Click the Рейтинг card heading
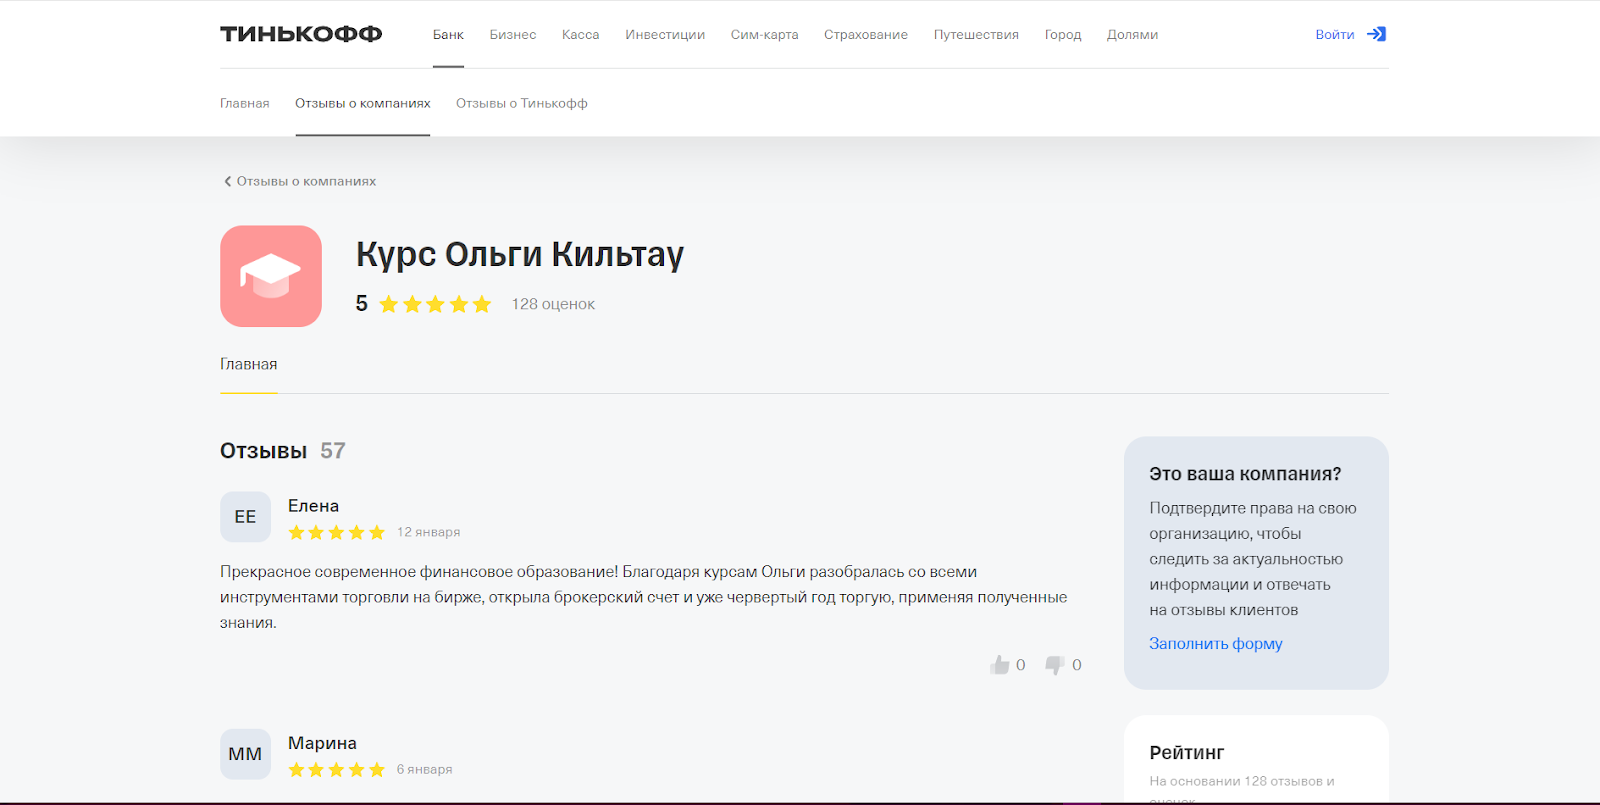 coord(1187,753)
